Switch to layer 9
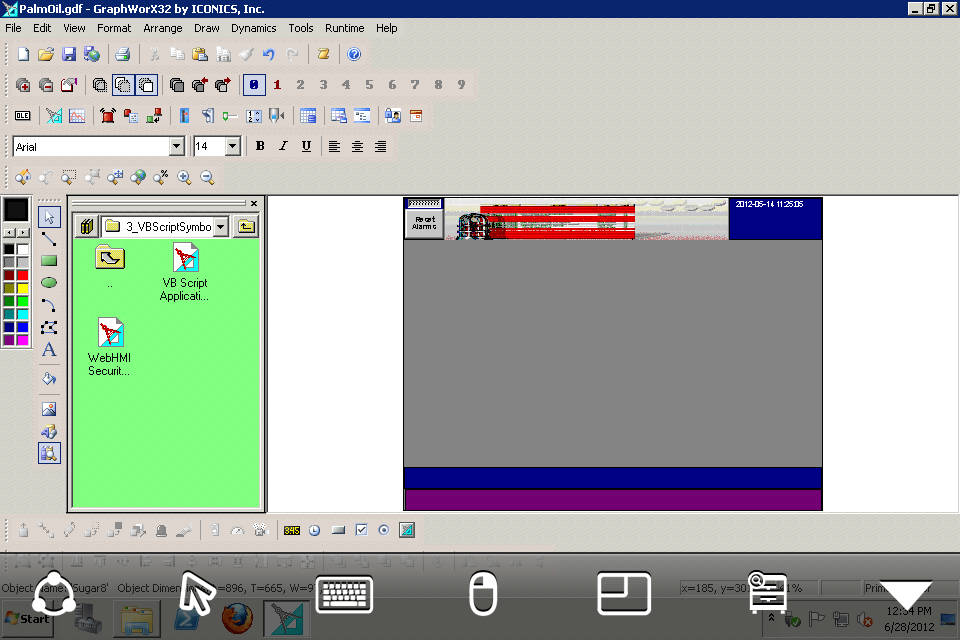Image resolution: width=960 pixels, height=640 pixels. 462,85
